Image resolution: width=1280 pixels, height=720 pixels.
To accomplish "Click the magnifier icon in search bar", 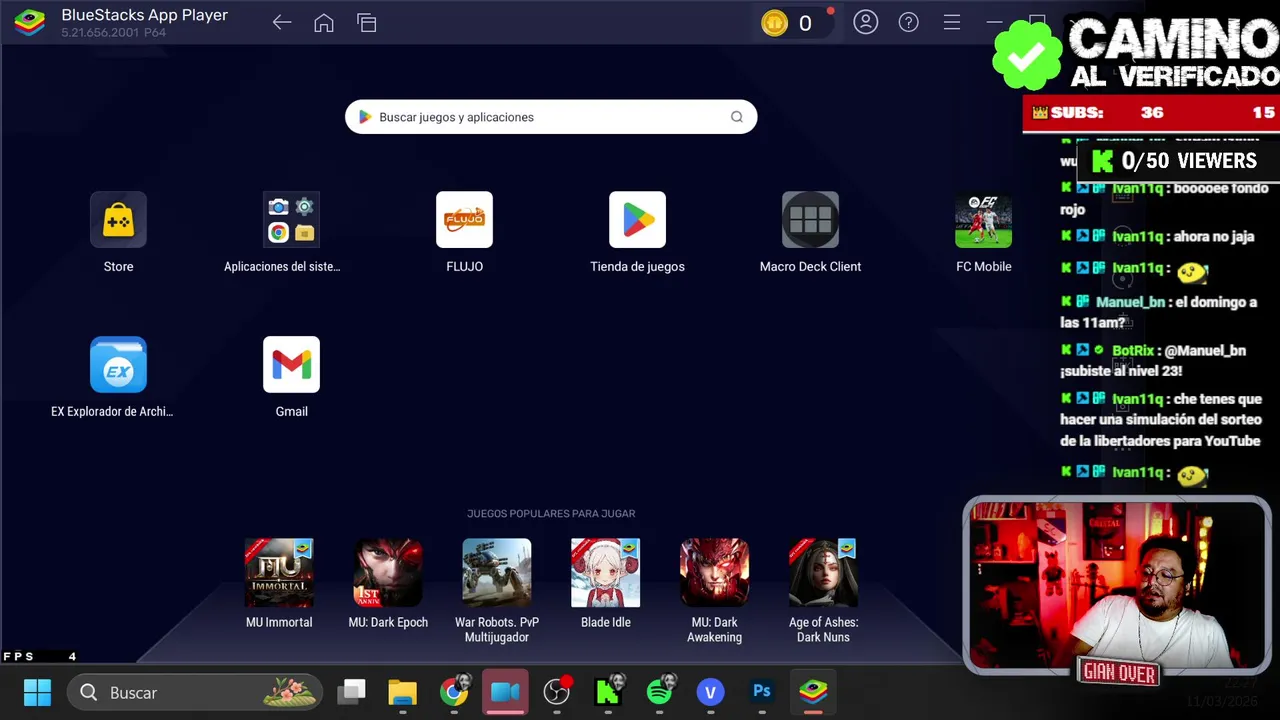I will (737, 117).
